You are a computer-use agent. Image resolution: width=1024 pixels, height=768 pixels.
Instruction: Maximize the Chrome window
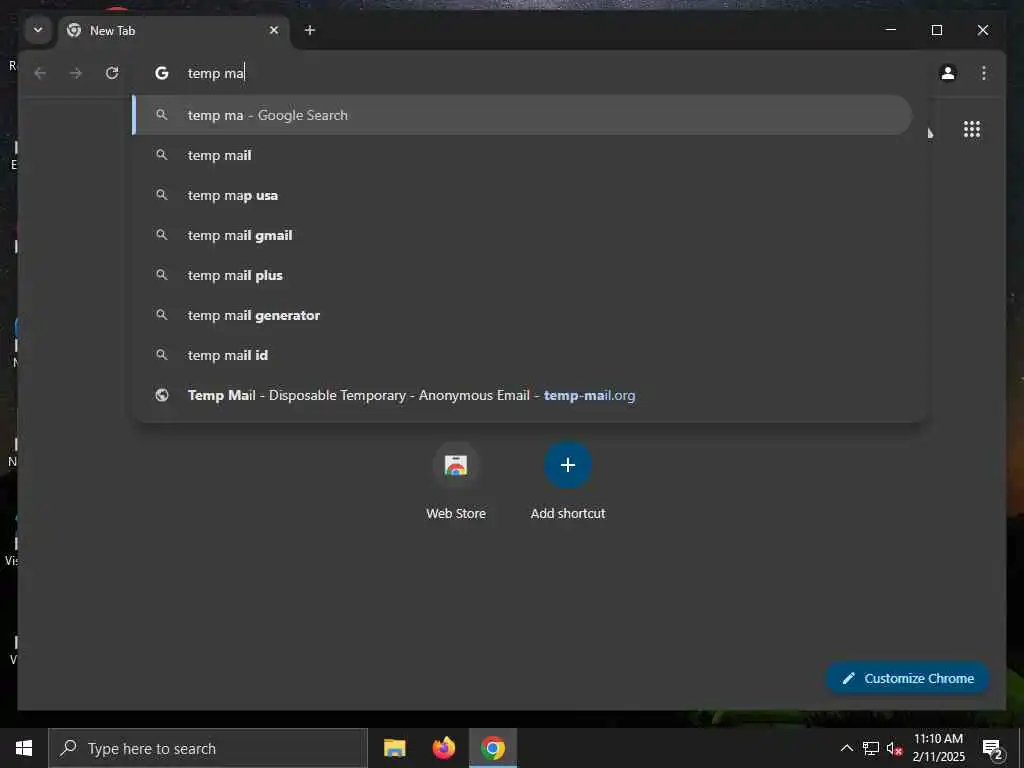tap(936, 30)
